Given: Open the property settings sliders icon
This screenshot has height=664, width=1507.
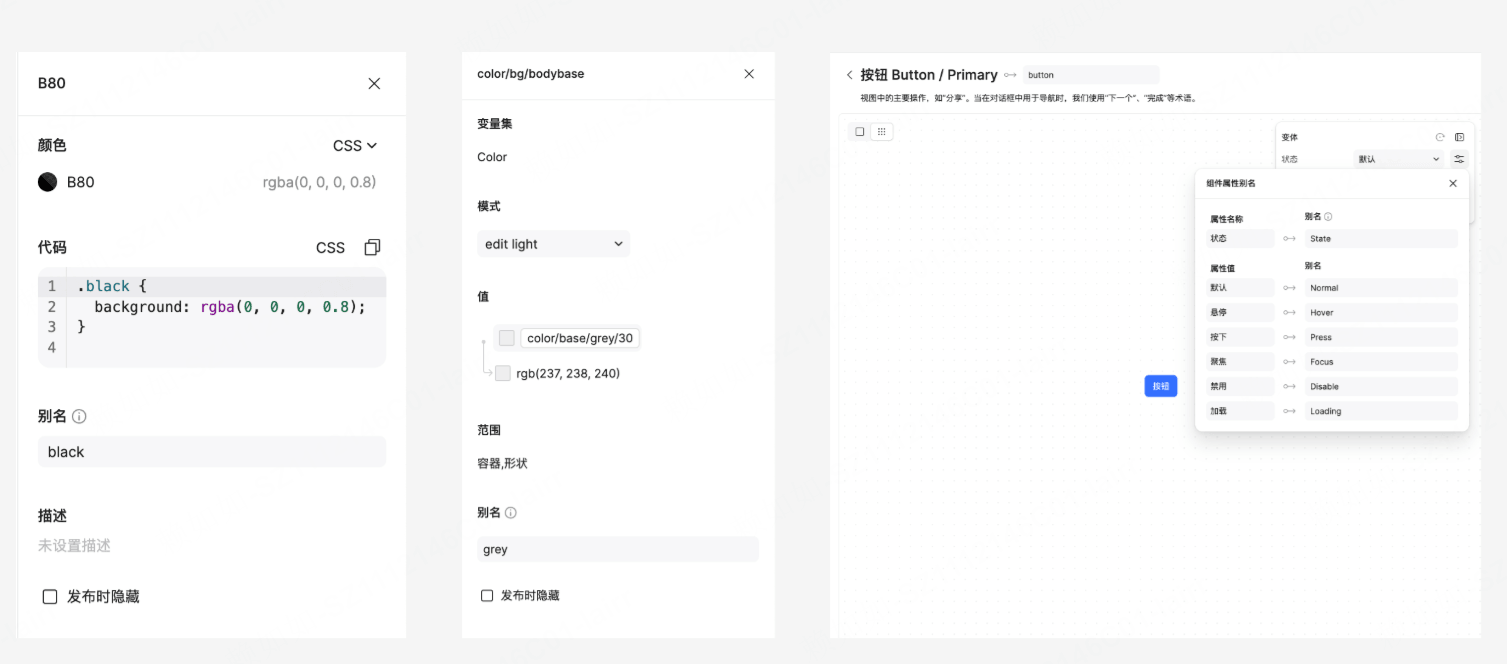Looking at the screenshot, I should coord(1459,159).
